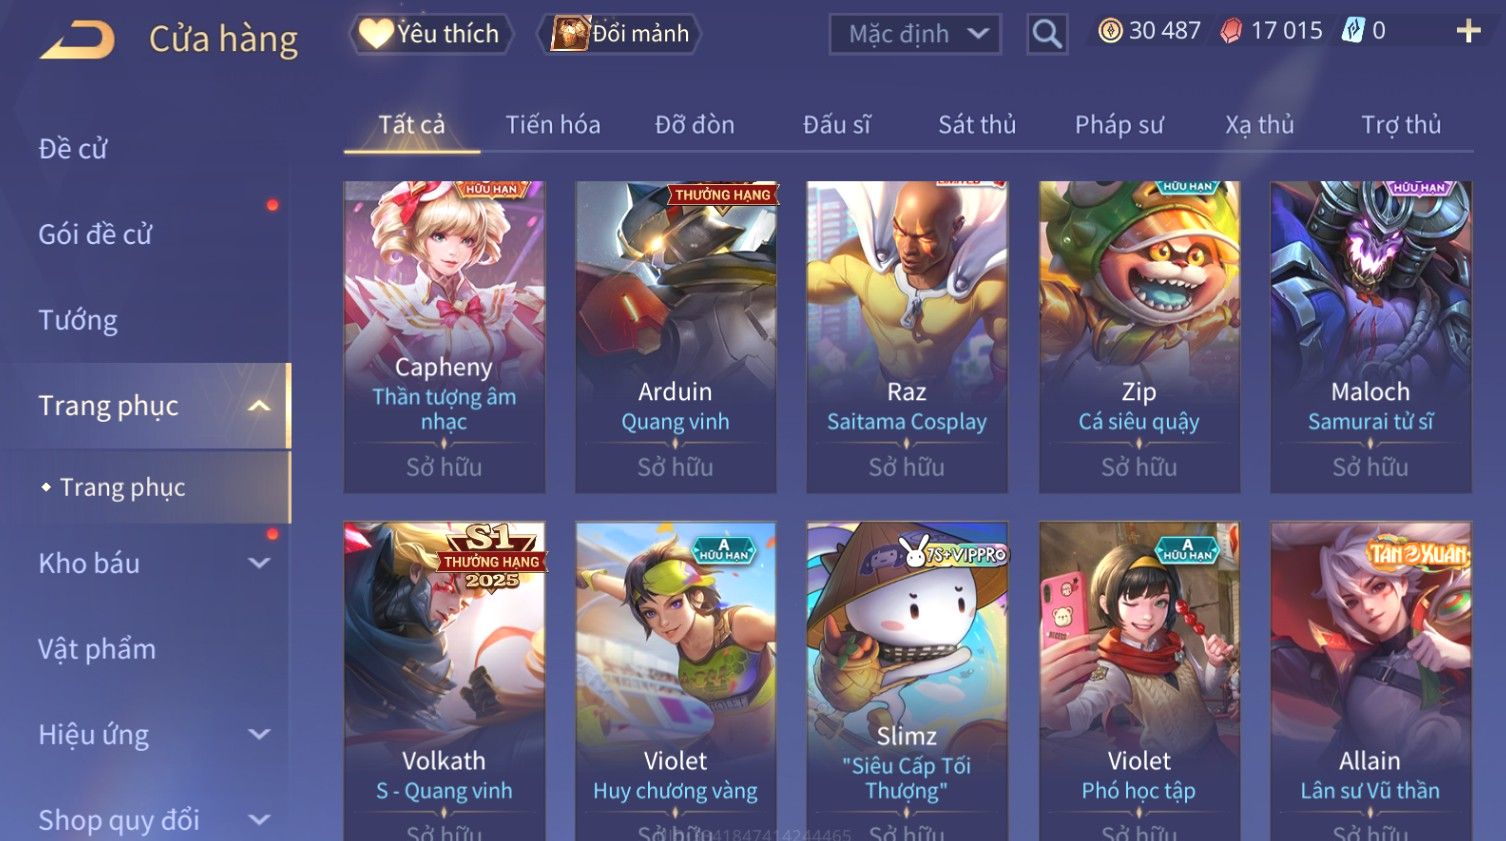The image size is (1506, 841).
Task: Tap the blue voucher currency icon
Action: coord(1352,31)
